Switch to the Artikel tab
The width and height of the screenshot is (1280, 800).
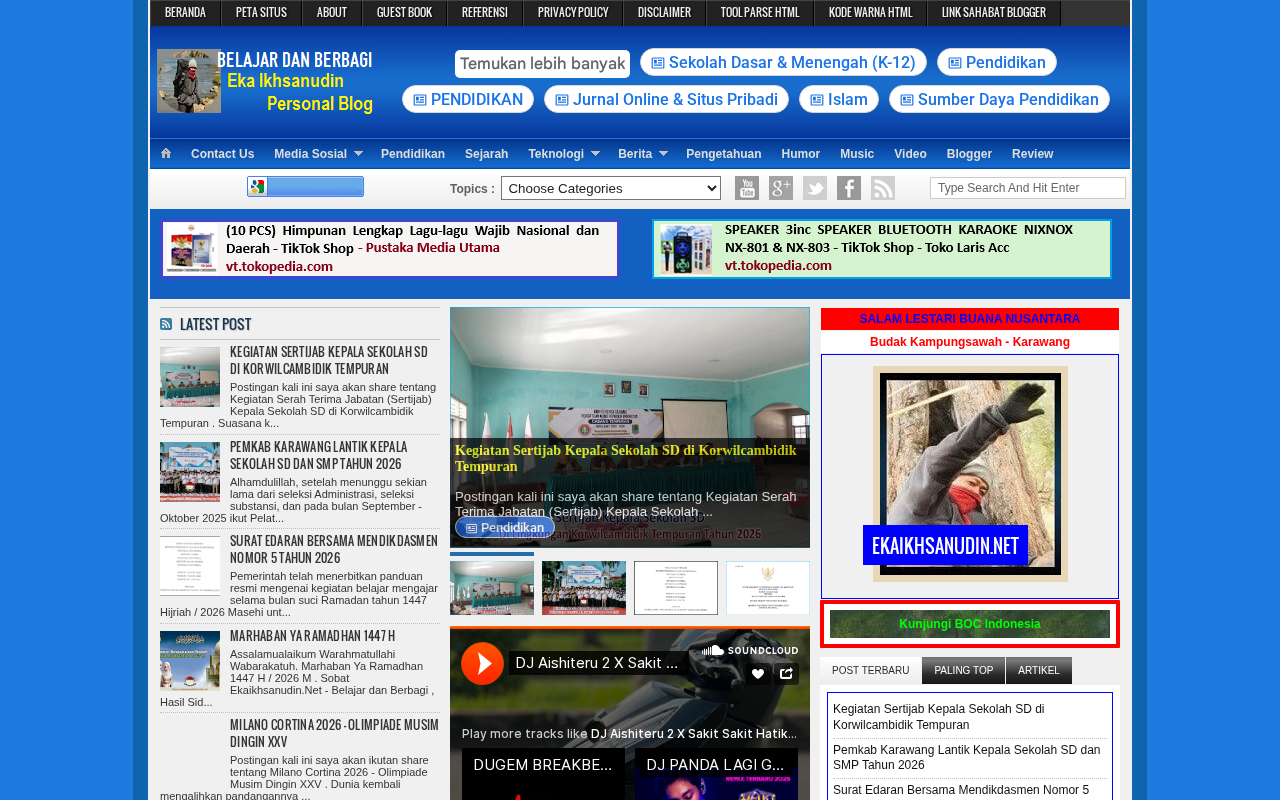pos(1039,670)
